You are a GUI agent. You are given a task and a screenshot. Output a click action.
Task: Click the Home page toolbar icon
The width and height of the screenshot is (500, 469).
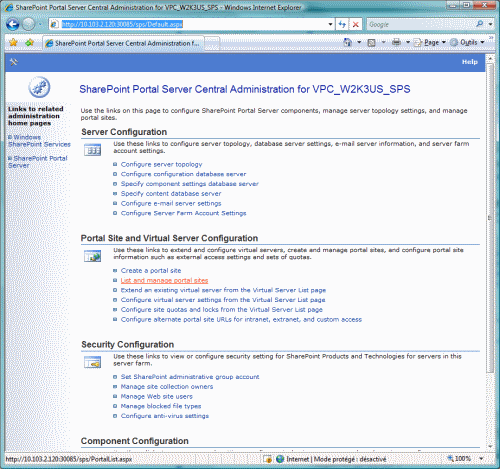click(x=348, y=42)
